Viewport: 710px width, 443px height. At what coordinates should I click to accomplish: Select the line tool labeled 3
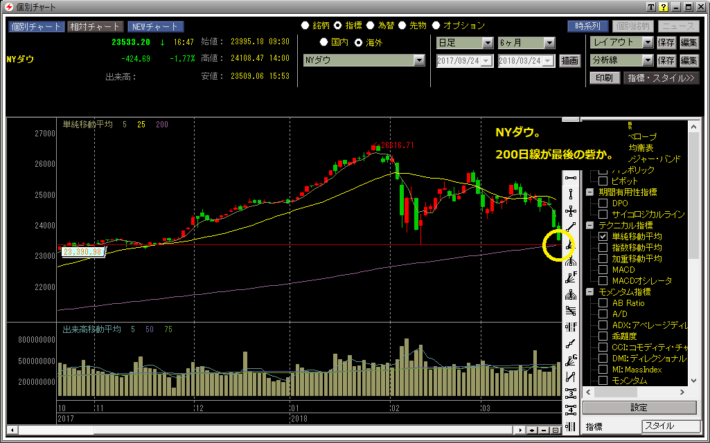click(x=571, y=393)
